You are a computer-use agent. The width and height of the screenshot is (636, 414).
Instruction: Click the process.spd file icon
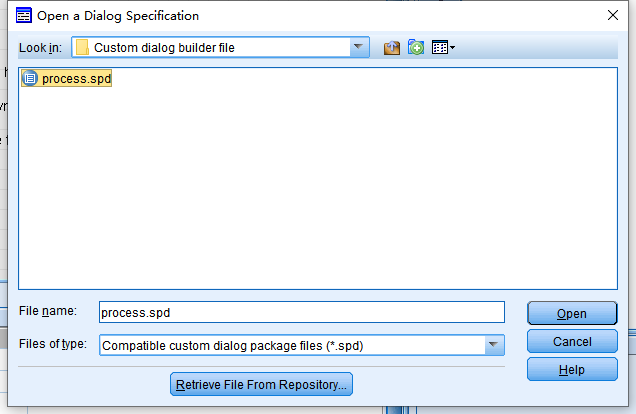click(30, 78)
